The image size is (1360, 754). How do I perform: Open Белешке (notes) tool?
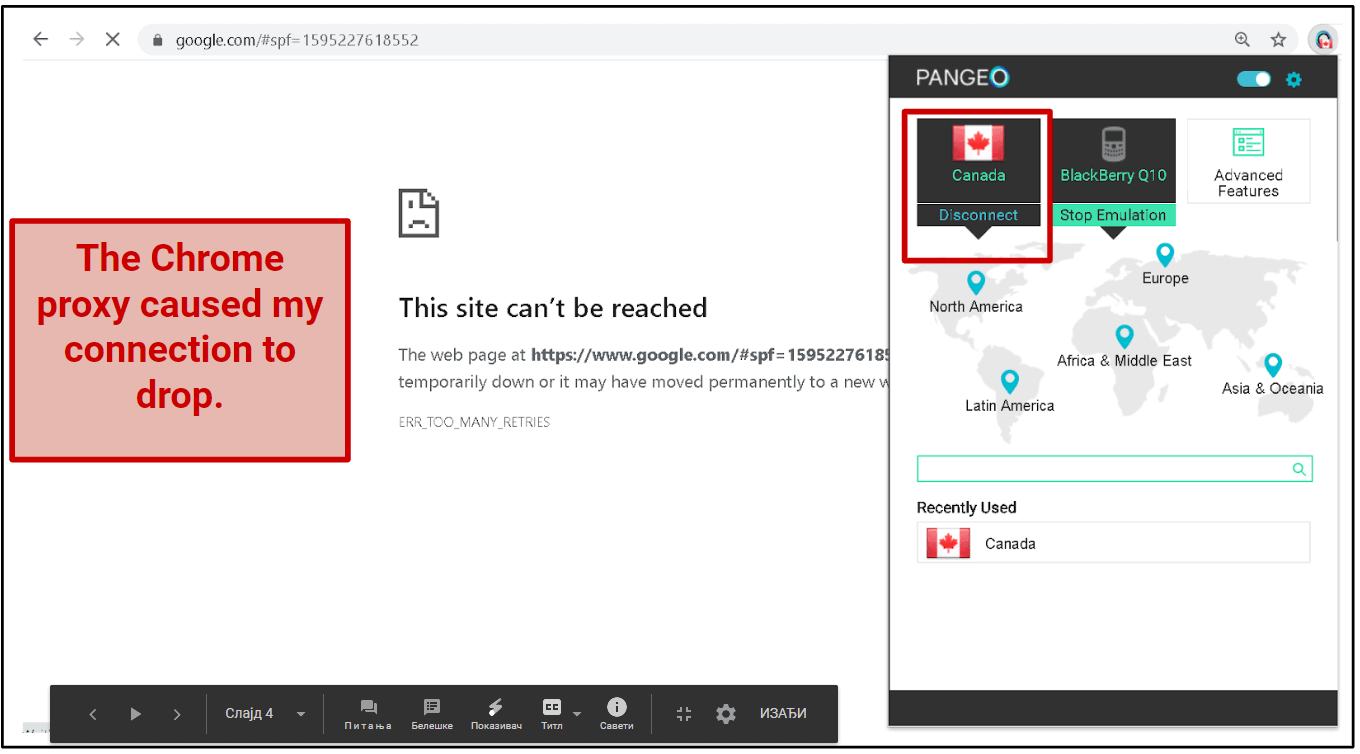click(432, 714)
